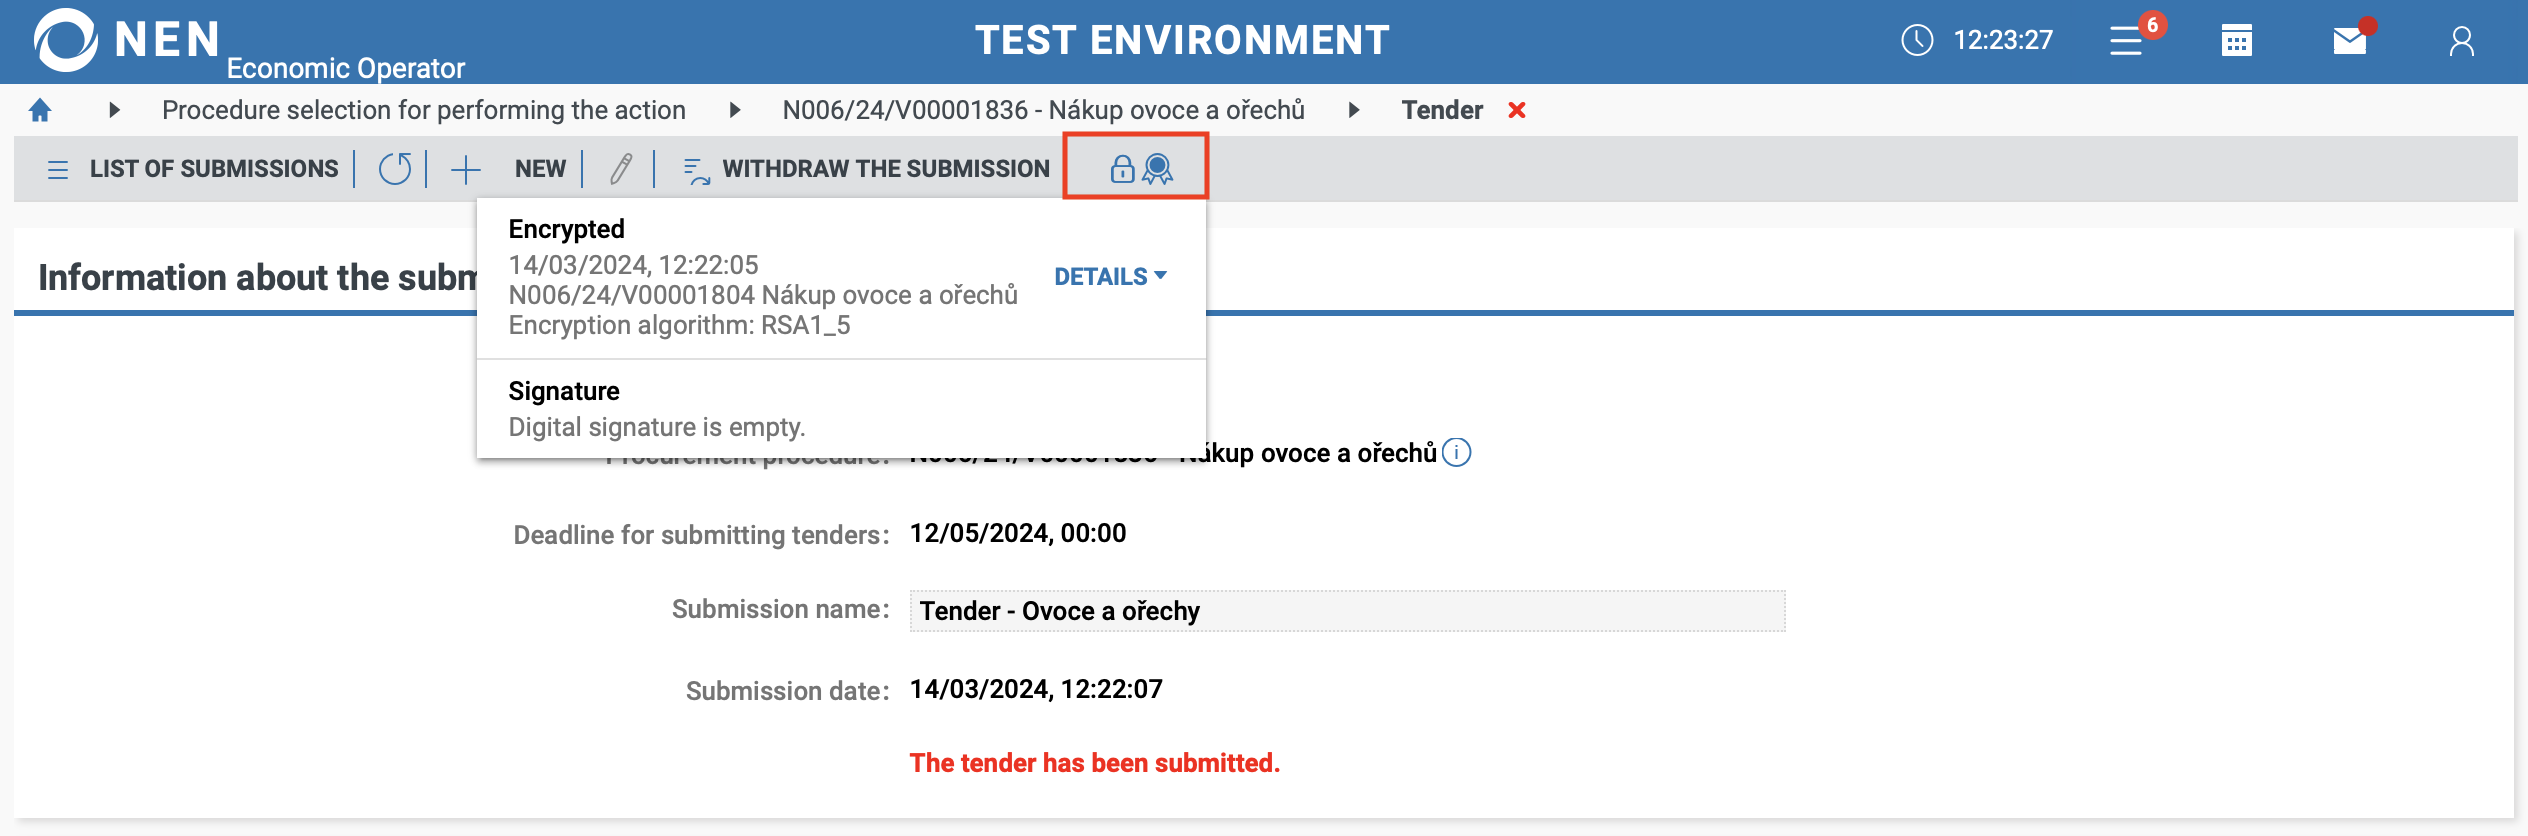
Task: Click the pencil edit icon
Action: point(621,169)
